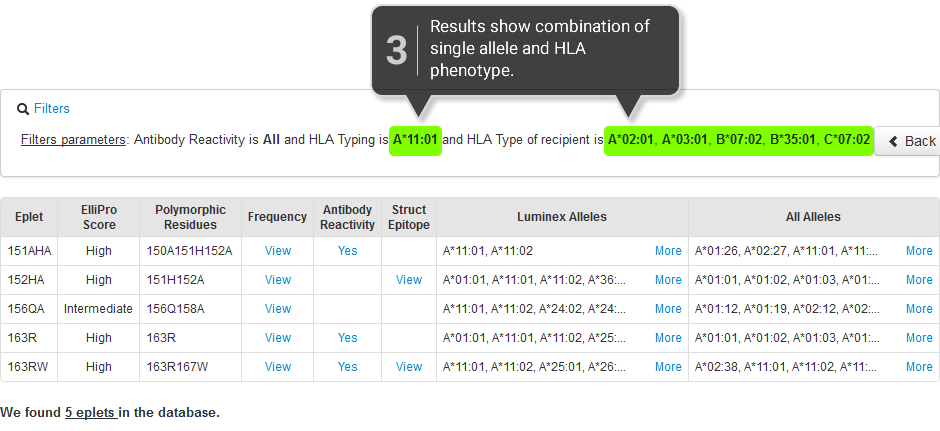
Task: Expand More All Alleles for 152HA
Action: pos(919,279)
